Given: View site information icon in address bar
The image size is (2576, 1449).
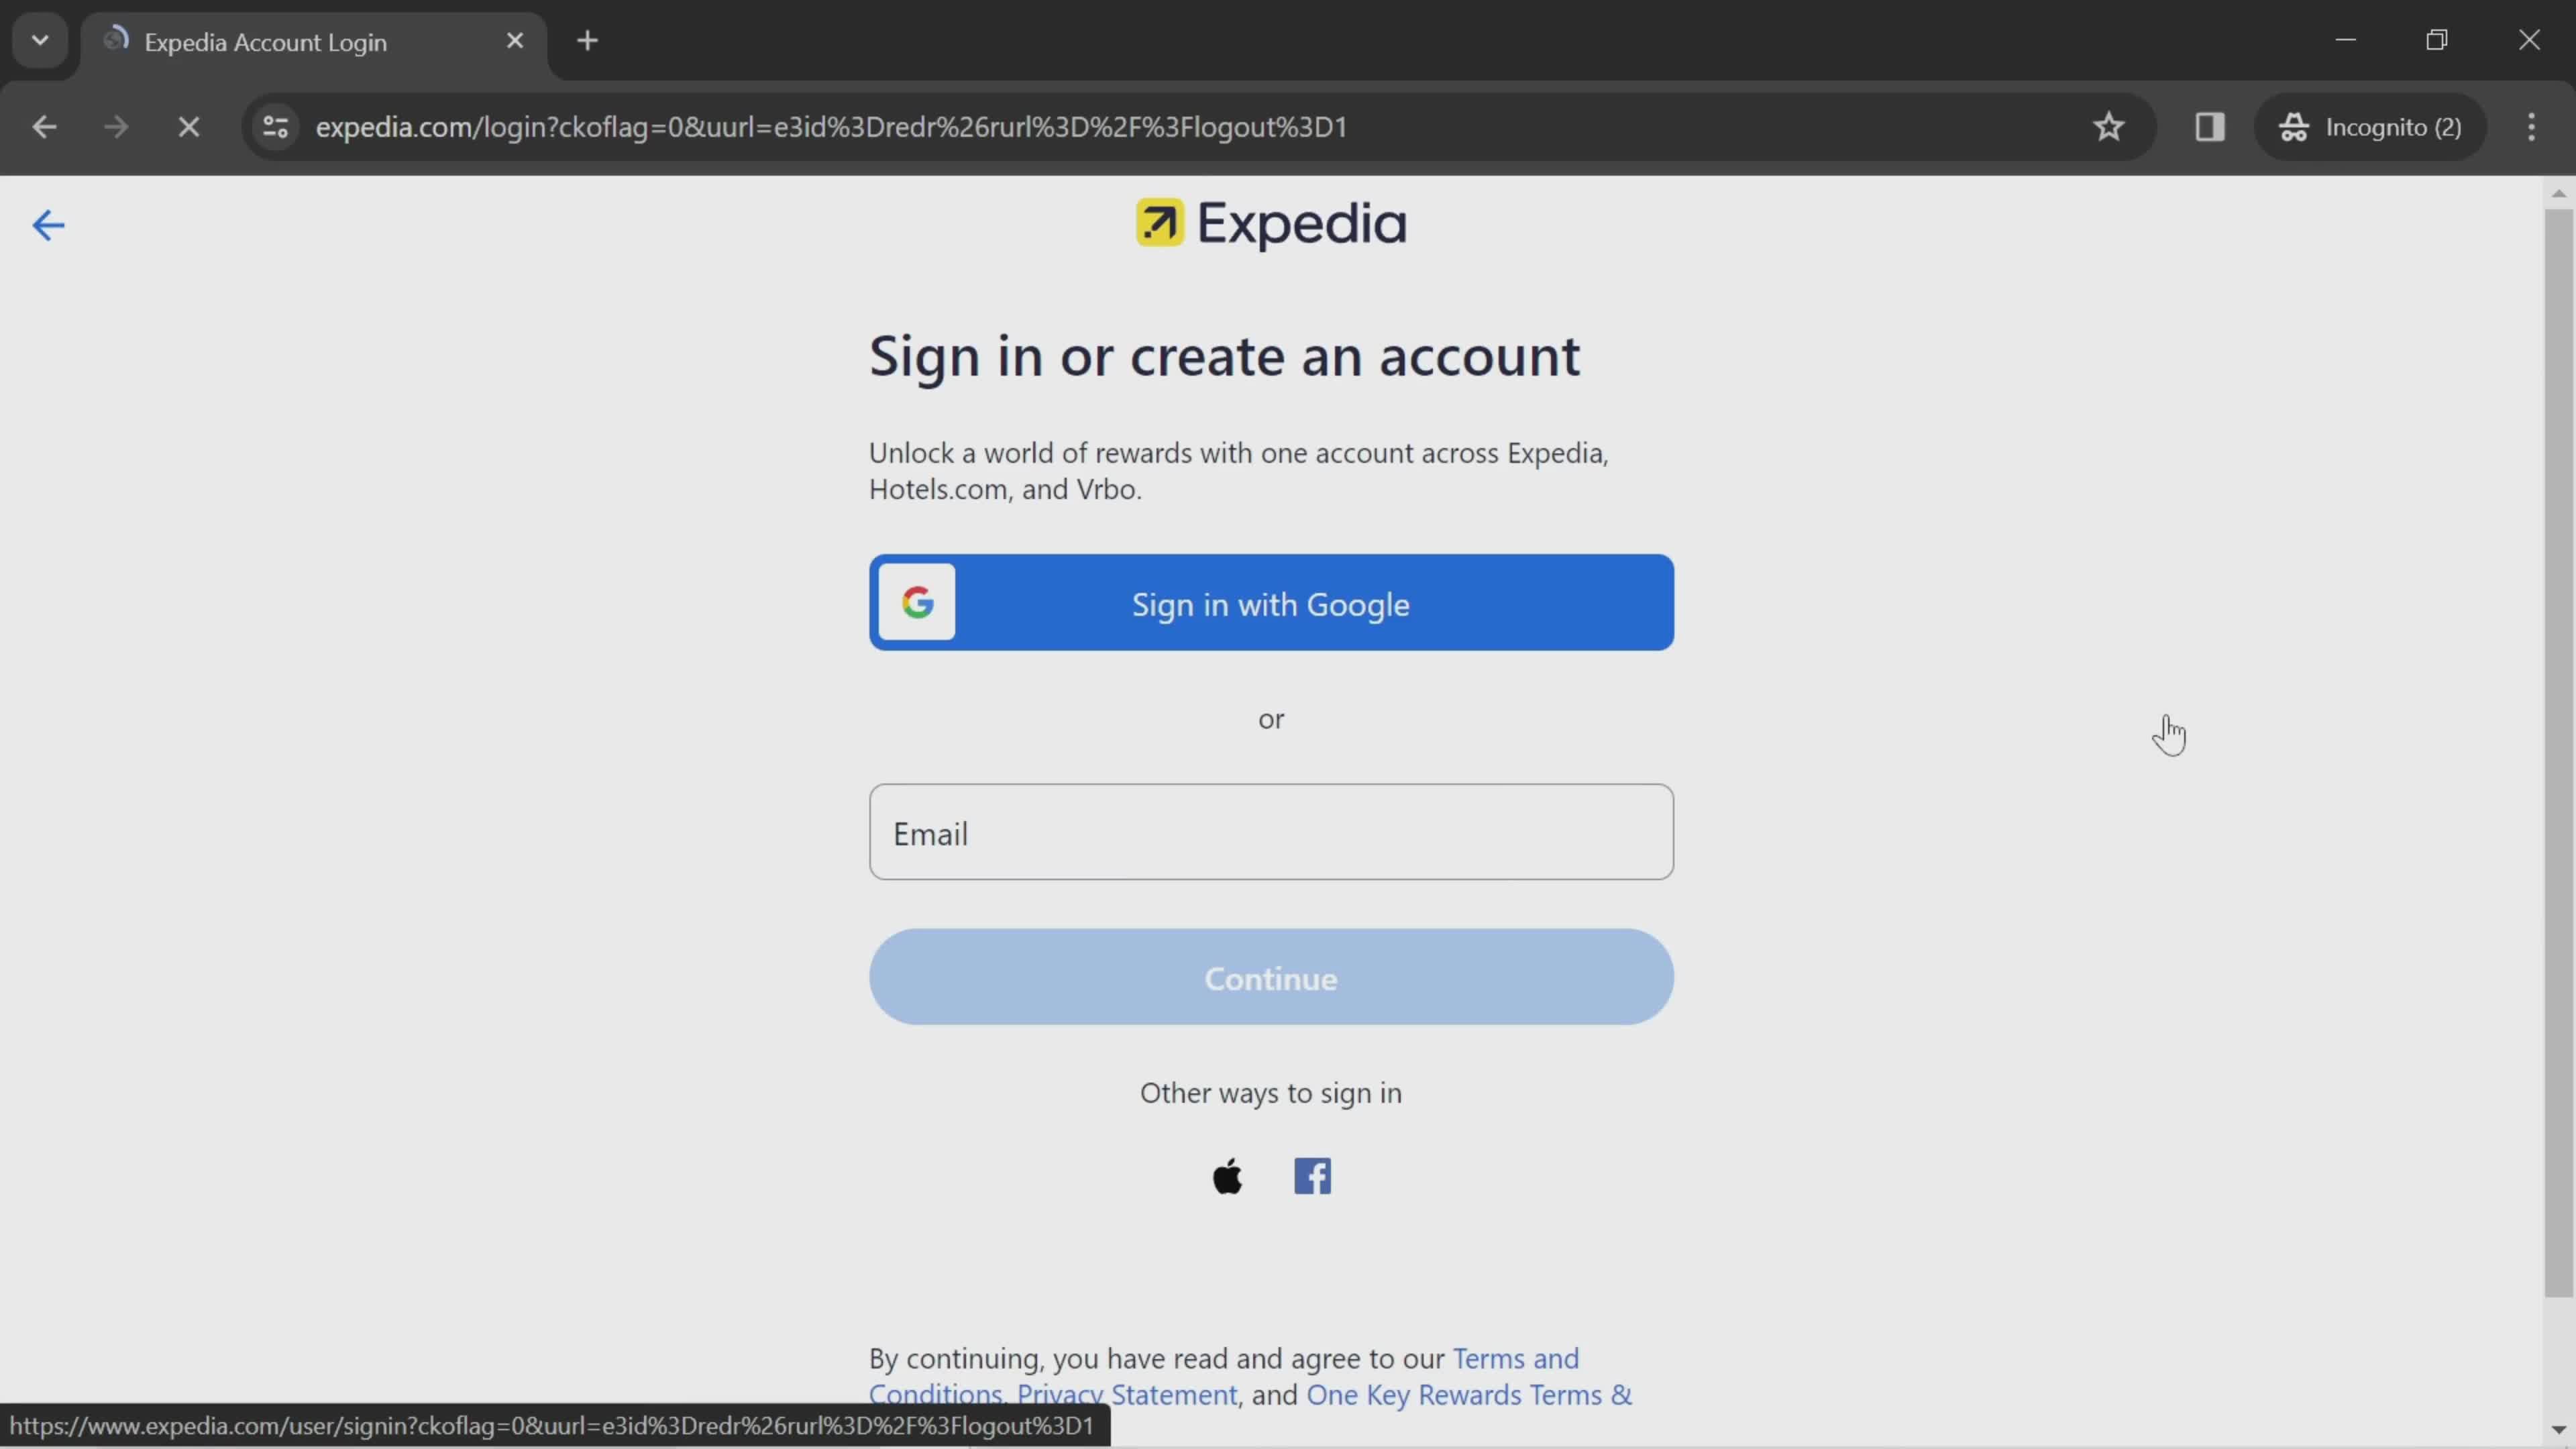Looking at the screenshot, I should 275,127.
